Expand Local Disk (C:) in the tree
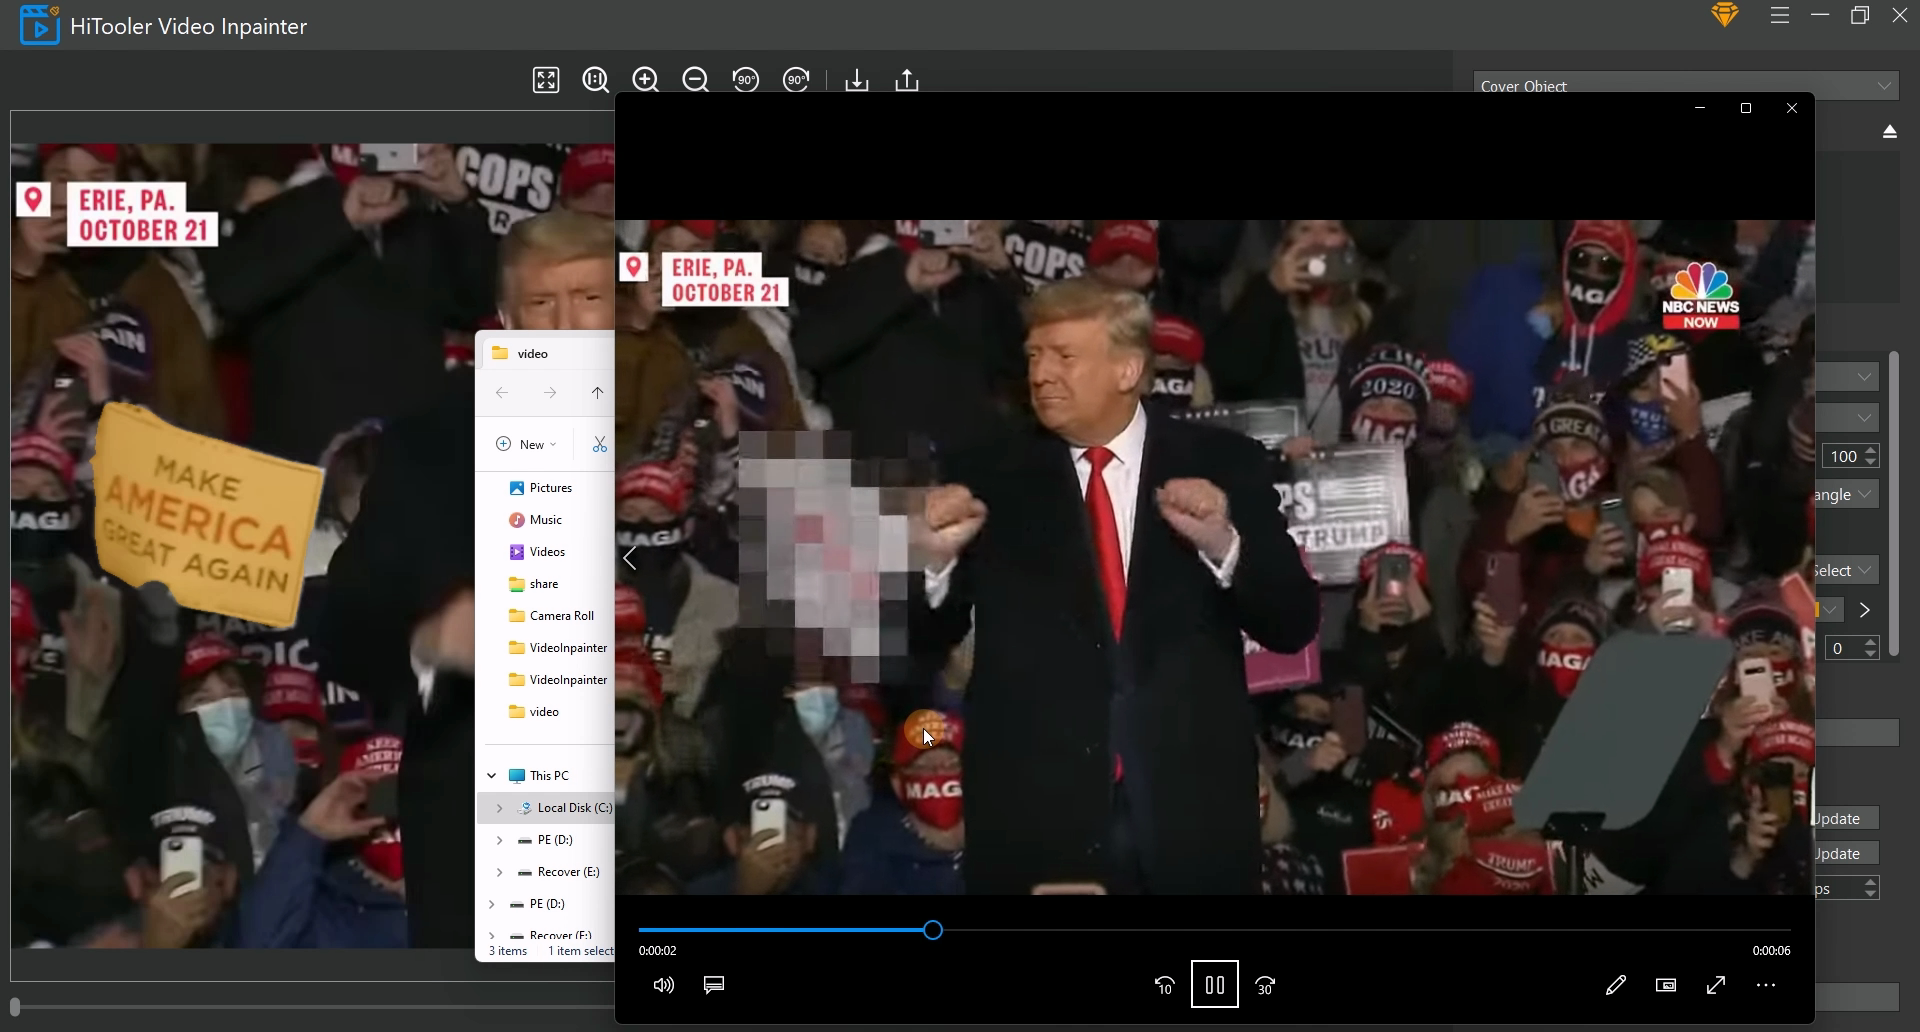1920x1032 pixels. [x=499, y=807]
